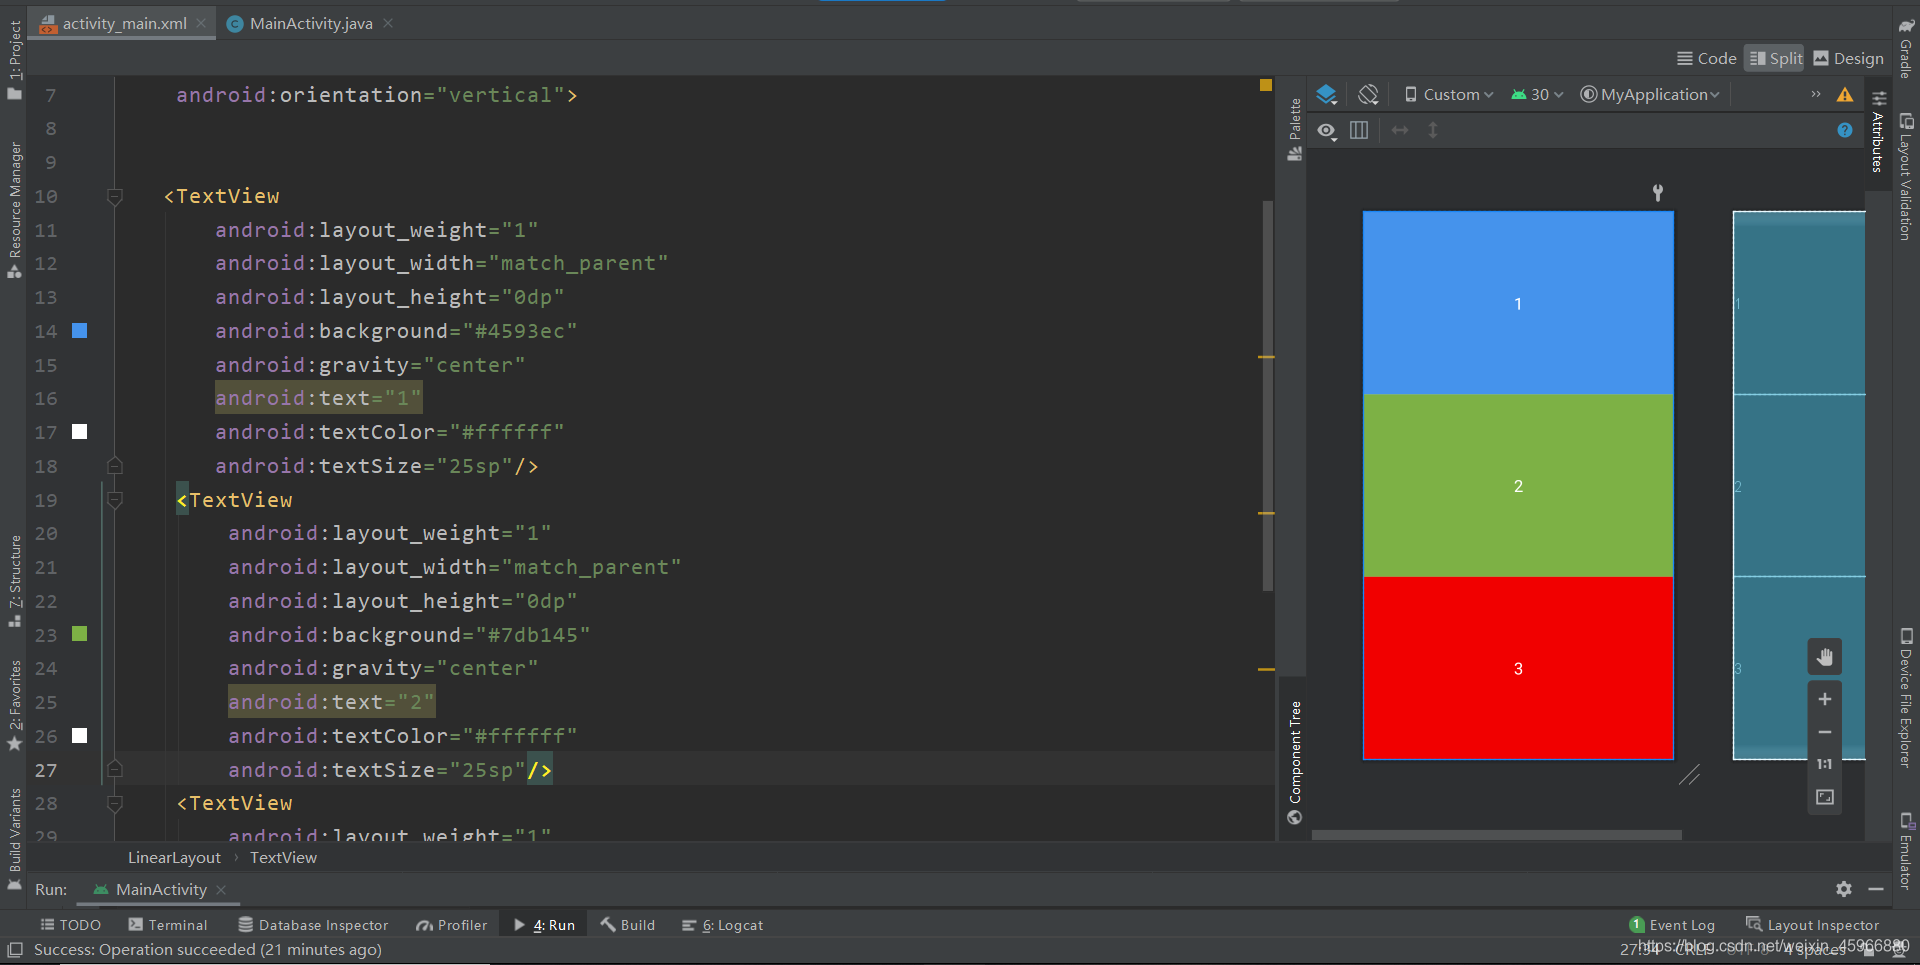Open the Structure tool window

(14, 581)
